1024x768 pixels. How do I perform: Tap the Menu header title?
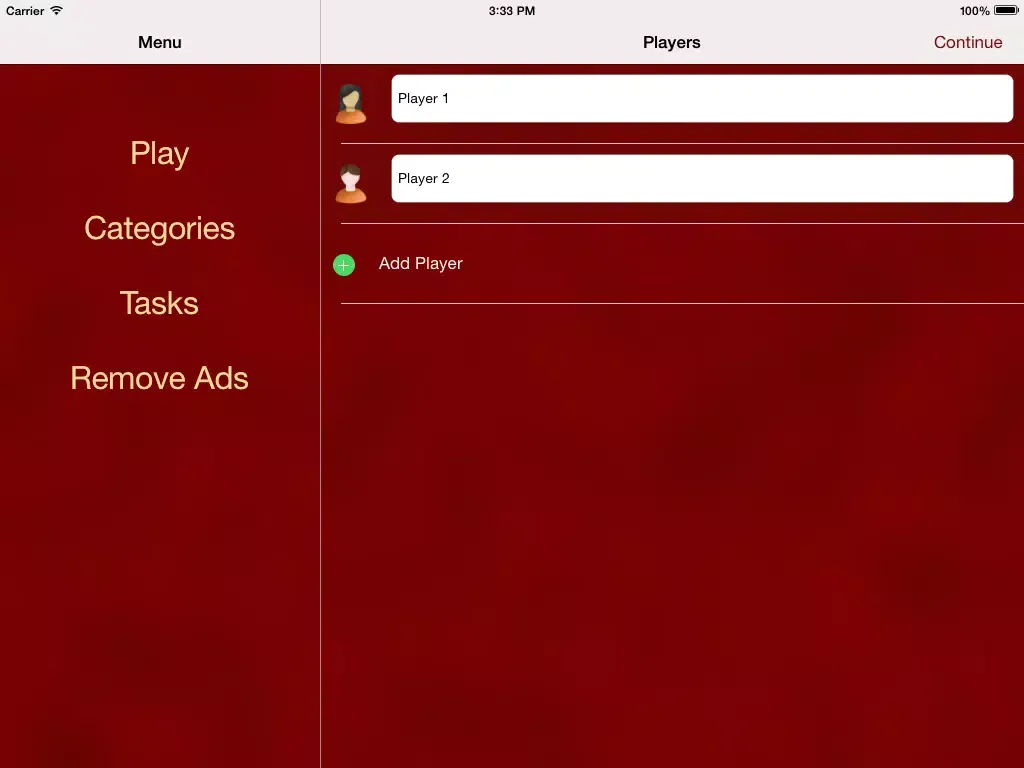pos(159,42)
